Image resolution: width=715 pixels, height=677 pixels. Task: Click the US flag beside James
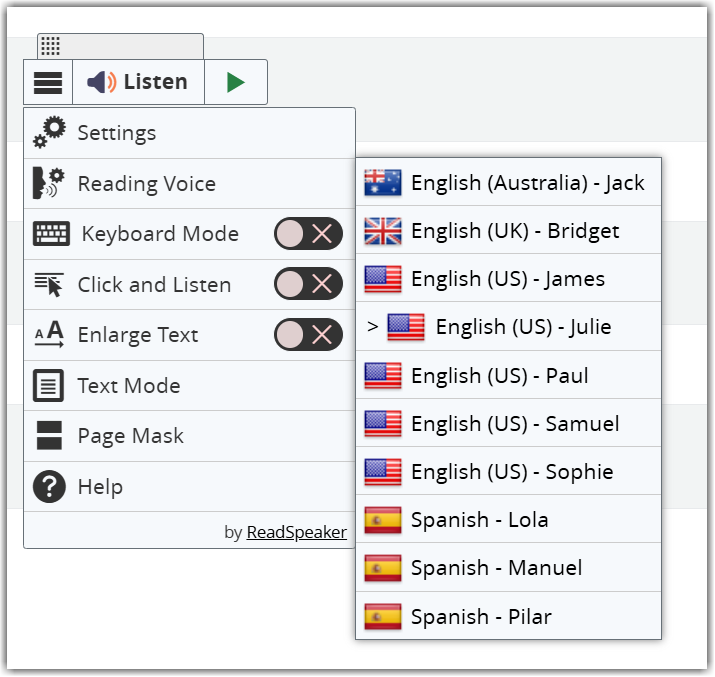click(383, 279)
